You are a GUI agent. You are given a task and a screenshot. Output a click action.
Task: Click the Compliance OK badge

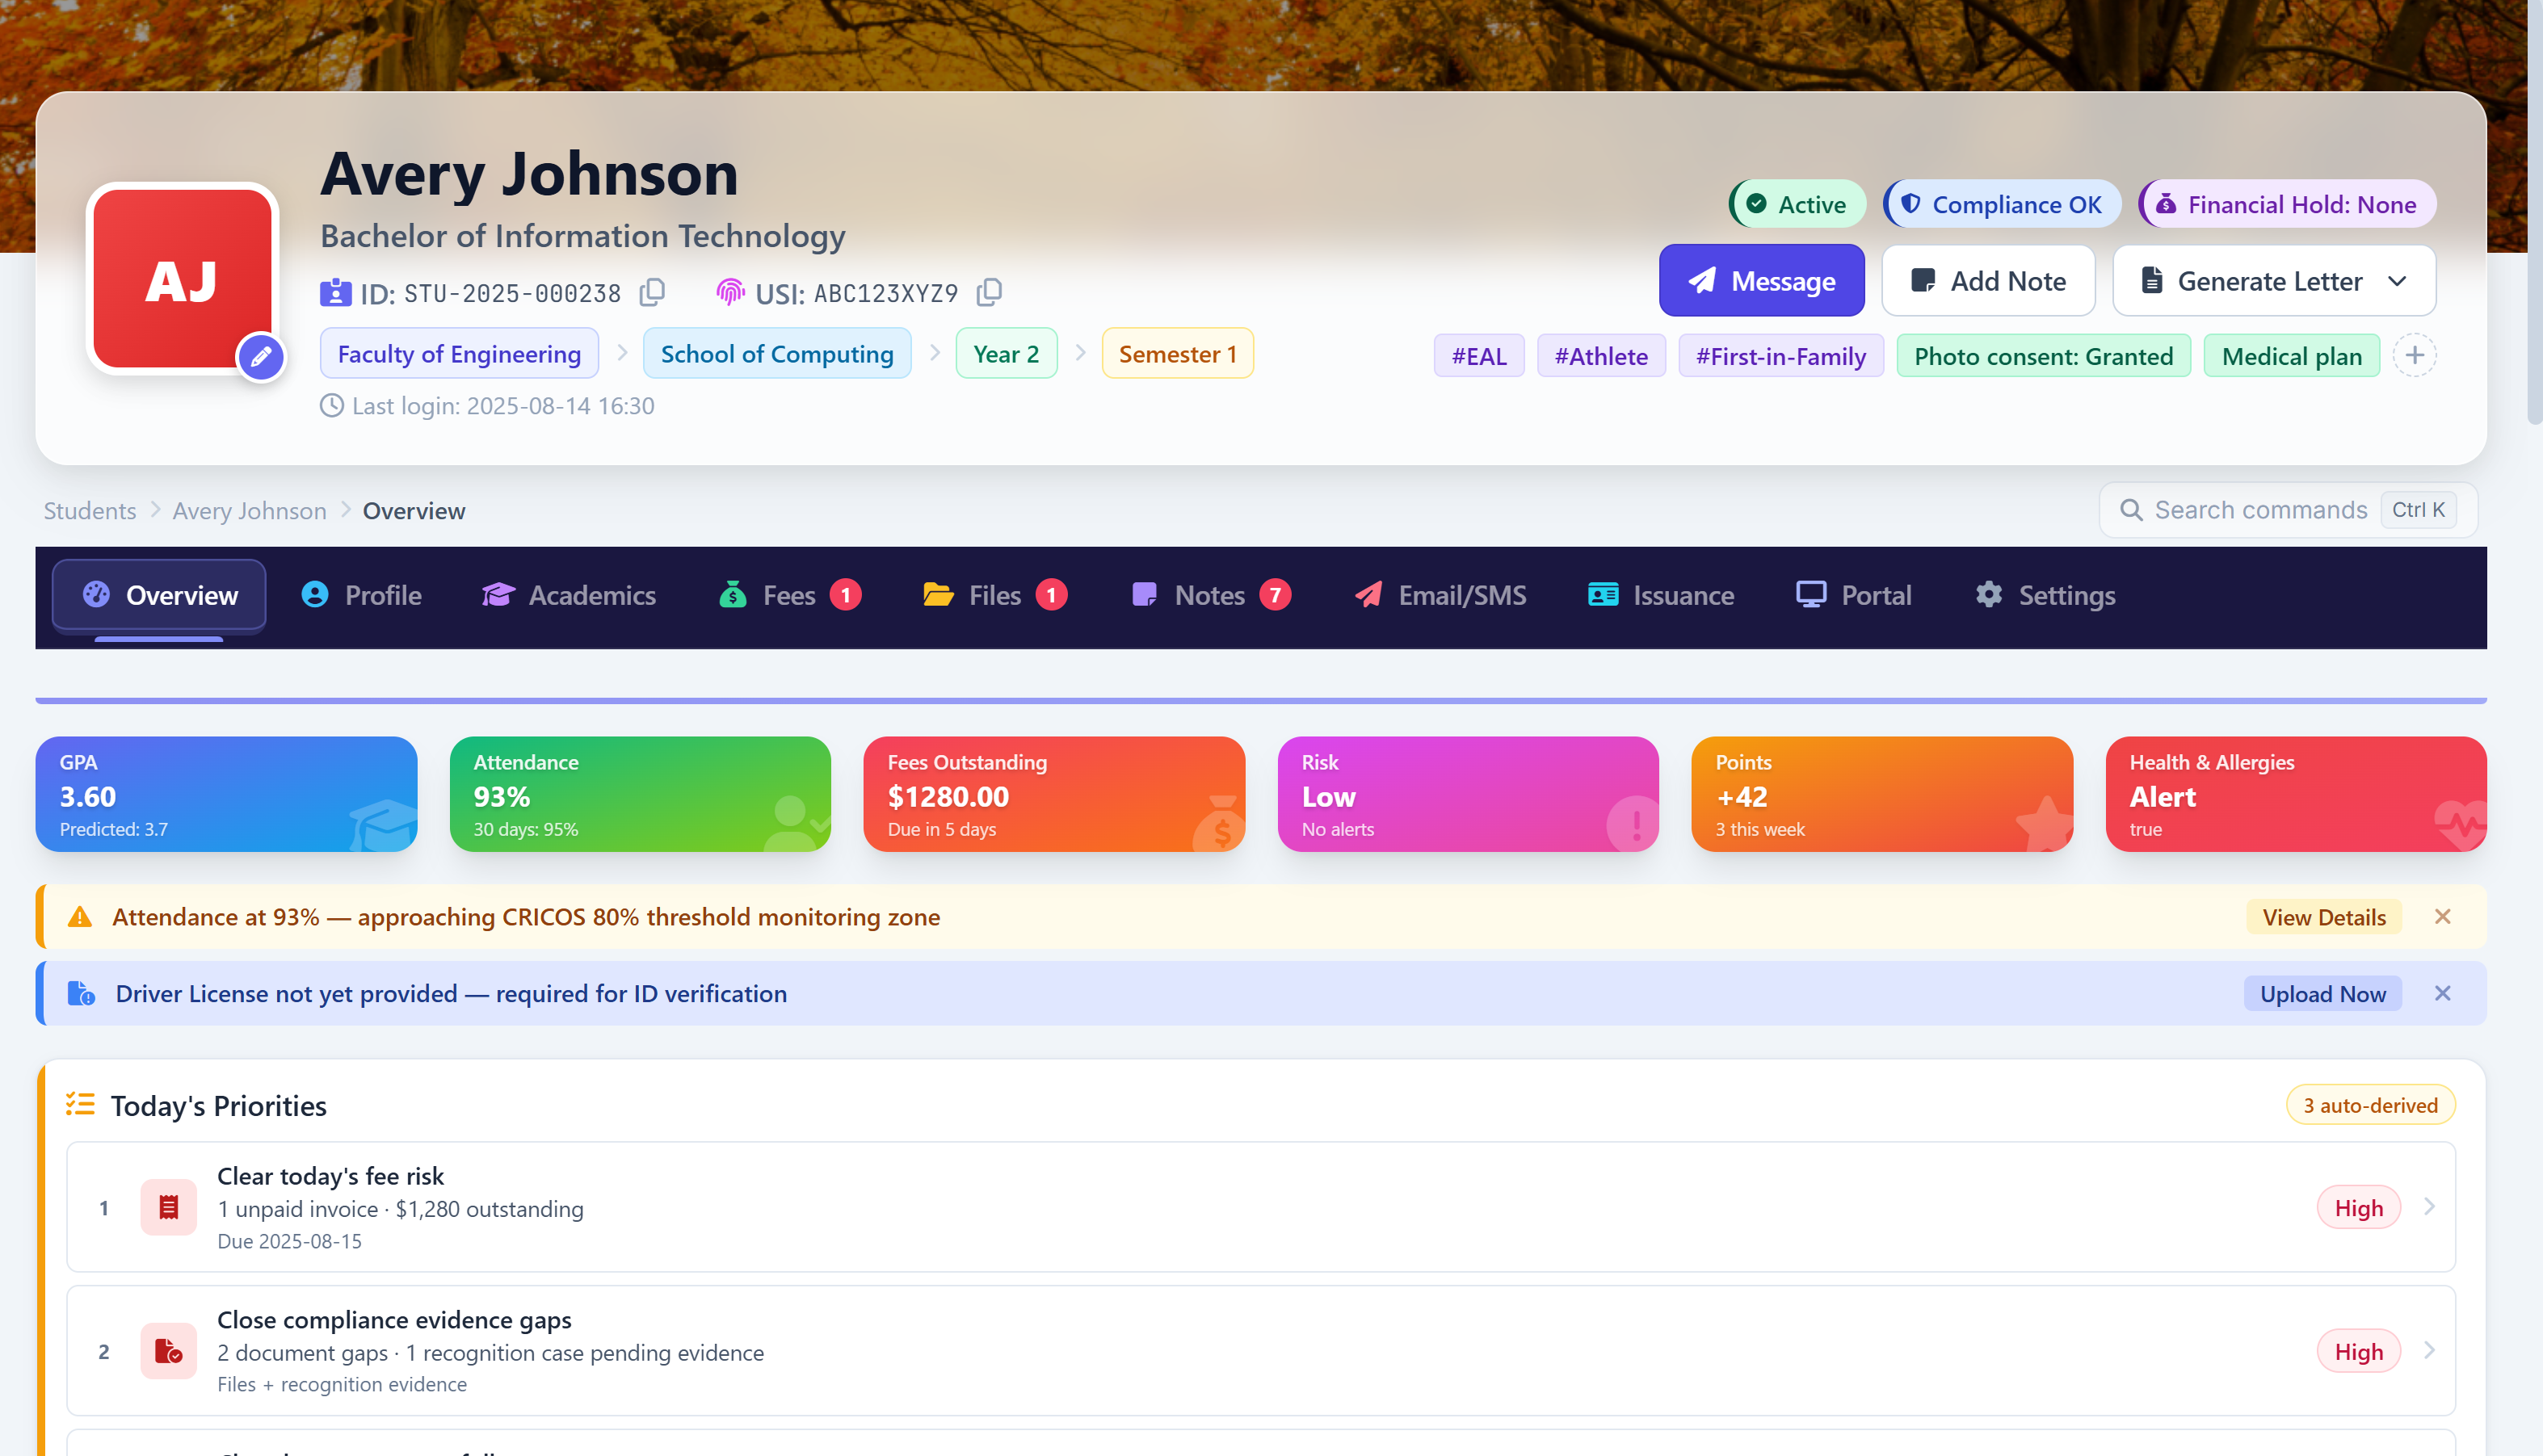pyautogui.click(x=2002, y=204)
